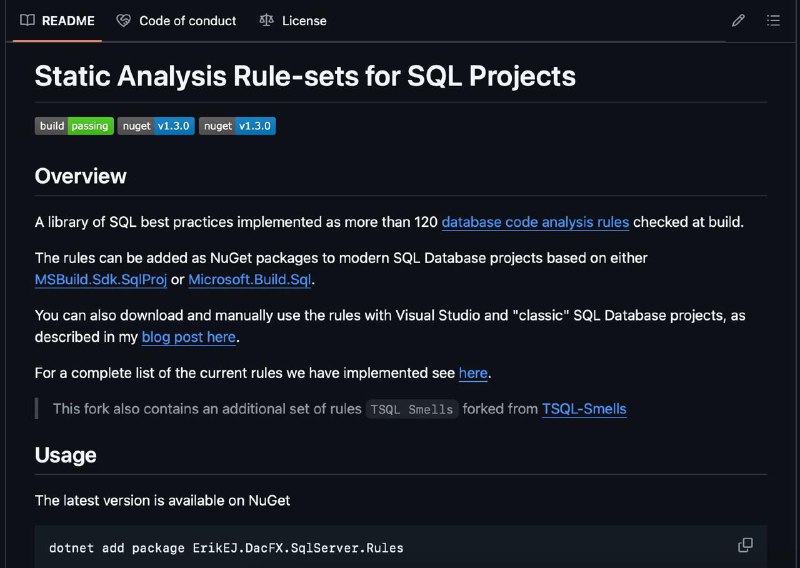Open the first nuget v1.3.0 badge

click(156, 126)
